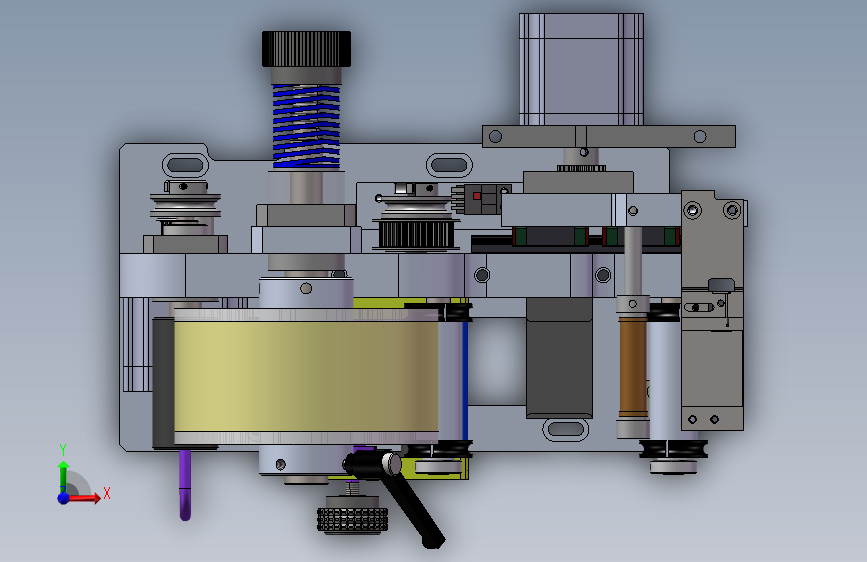Pick the blue compression spring
Viewport: 867px width, 562px height.
click(306, 126)
